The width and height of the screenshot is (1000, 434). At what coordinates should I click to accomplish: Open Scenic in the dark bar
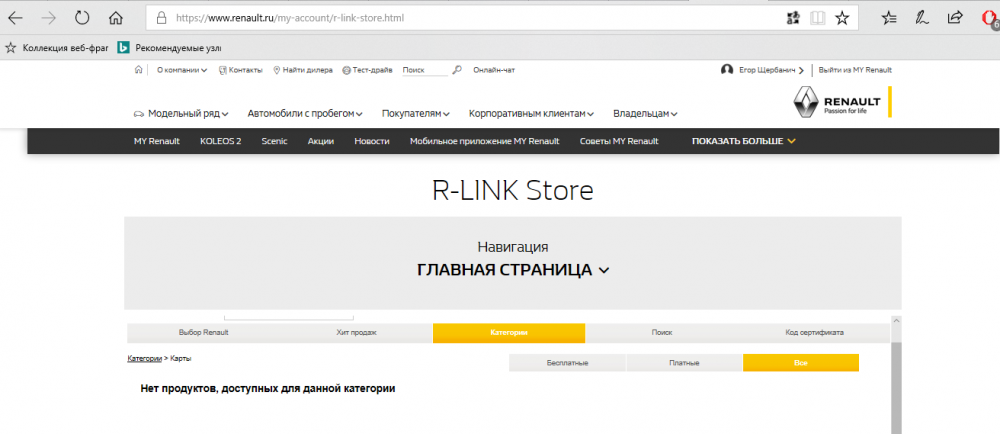(274, 141)
